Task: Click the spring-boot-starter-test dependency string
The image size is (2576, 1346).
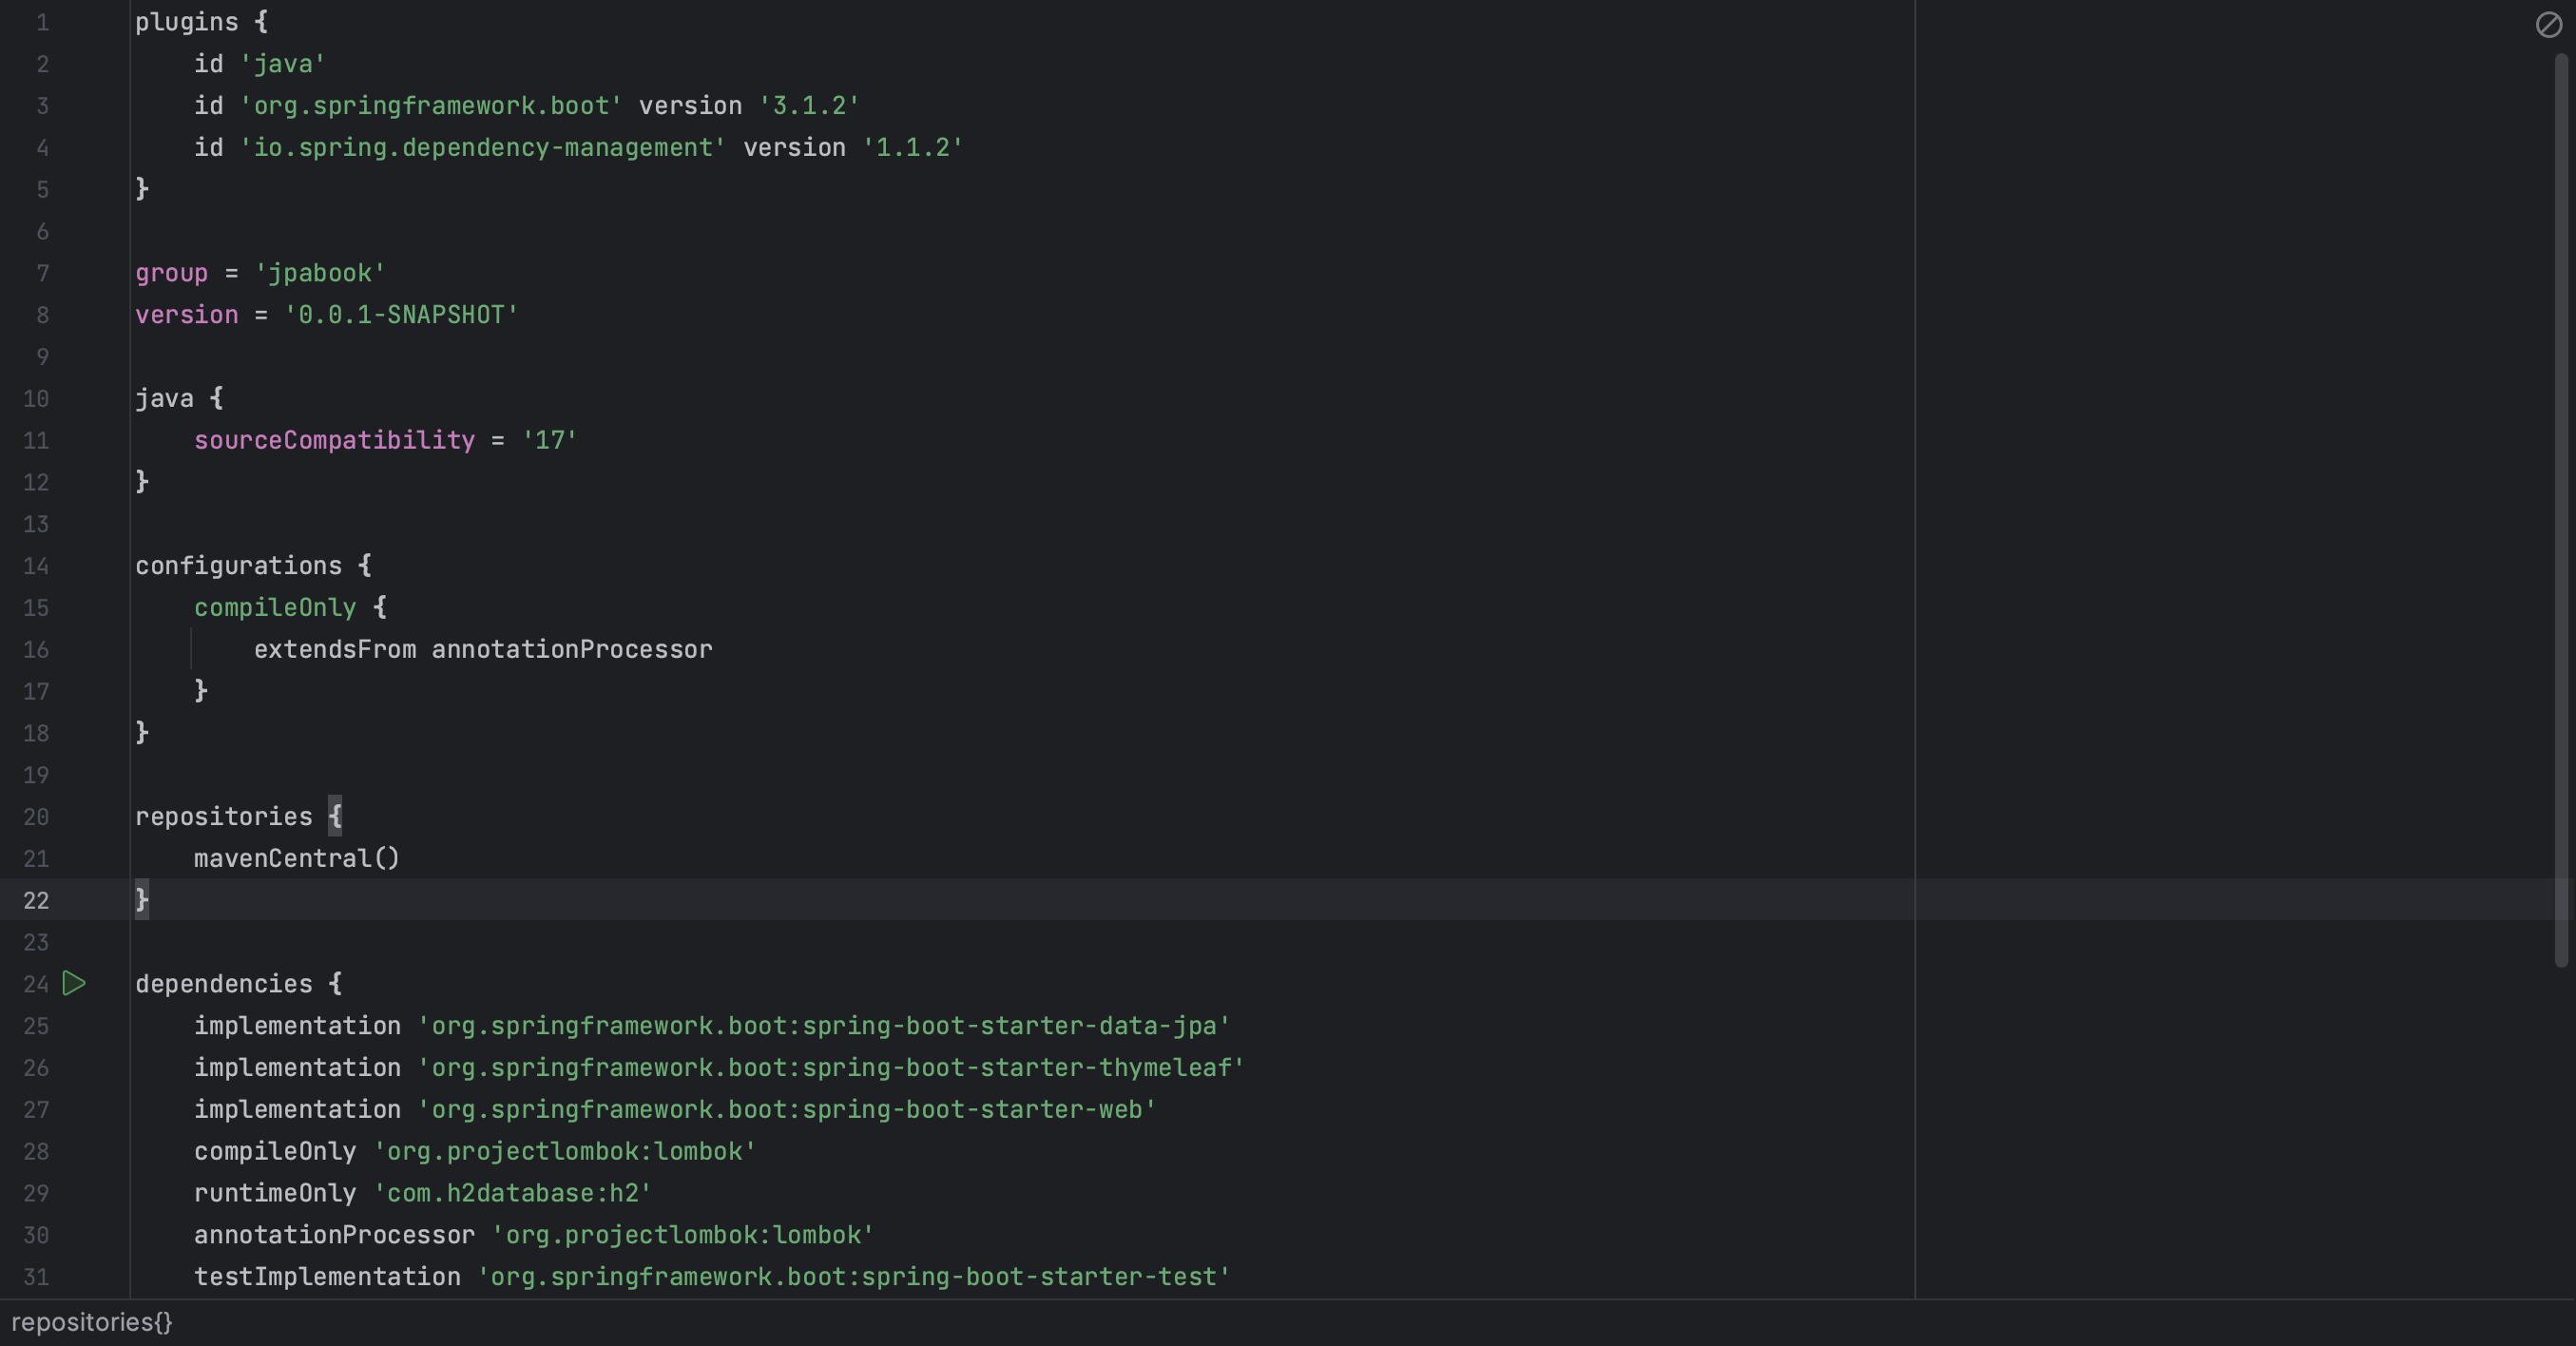Action: pos(853,1277)
